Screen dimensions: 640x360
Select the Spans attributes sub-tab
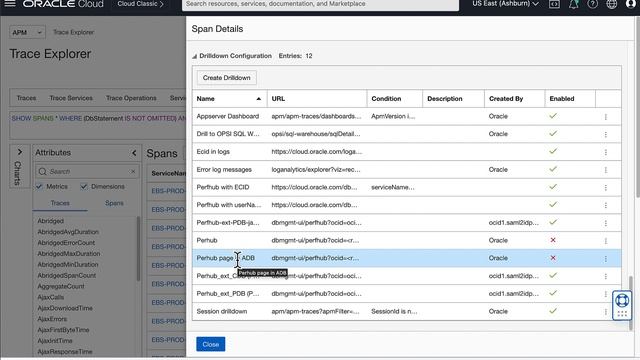pyautogui.click(x=114, y=203)
